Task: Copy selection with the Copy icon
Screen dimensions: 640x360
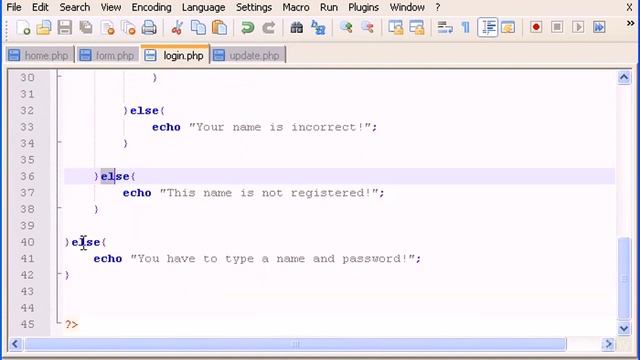Action: (198, 28)
